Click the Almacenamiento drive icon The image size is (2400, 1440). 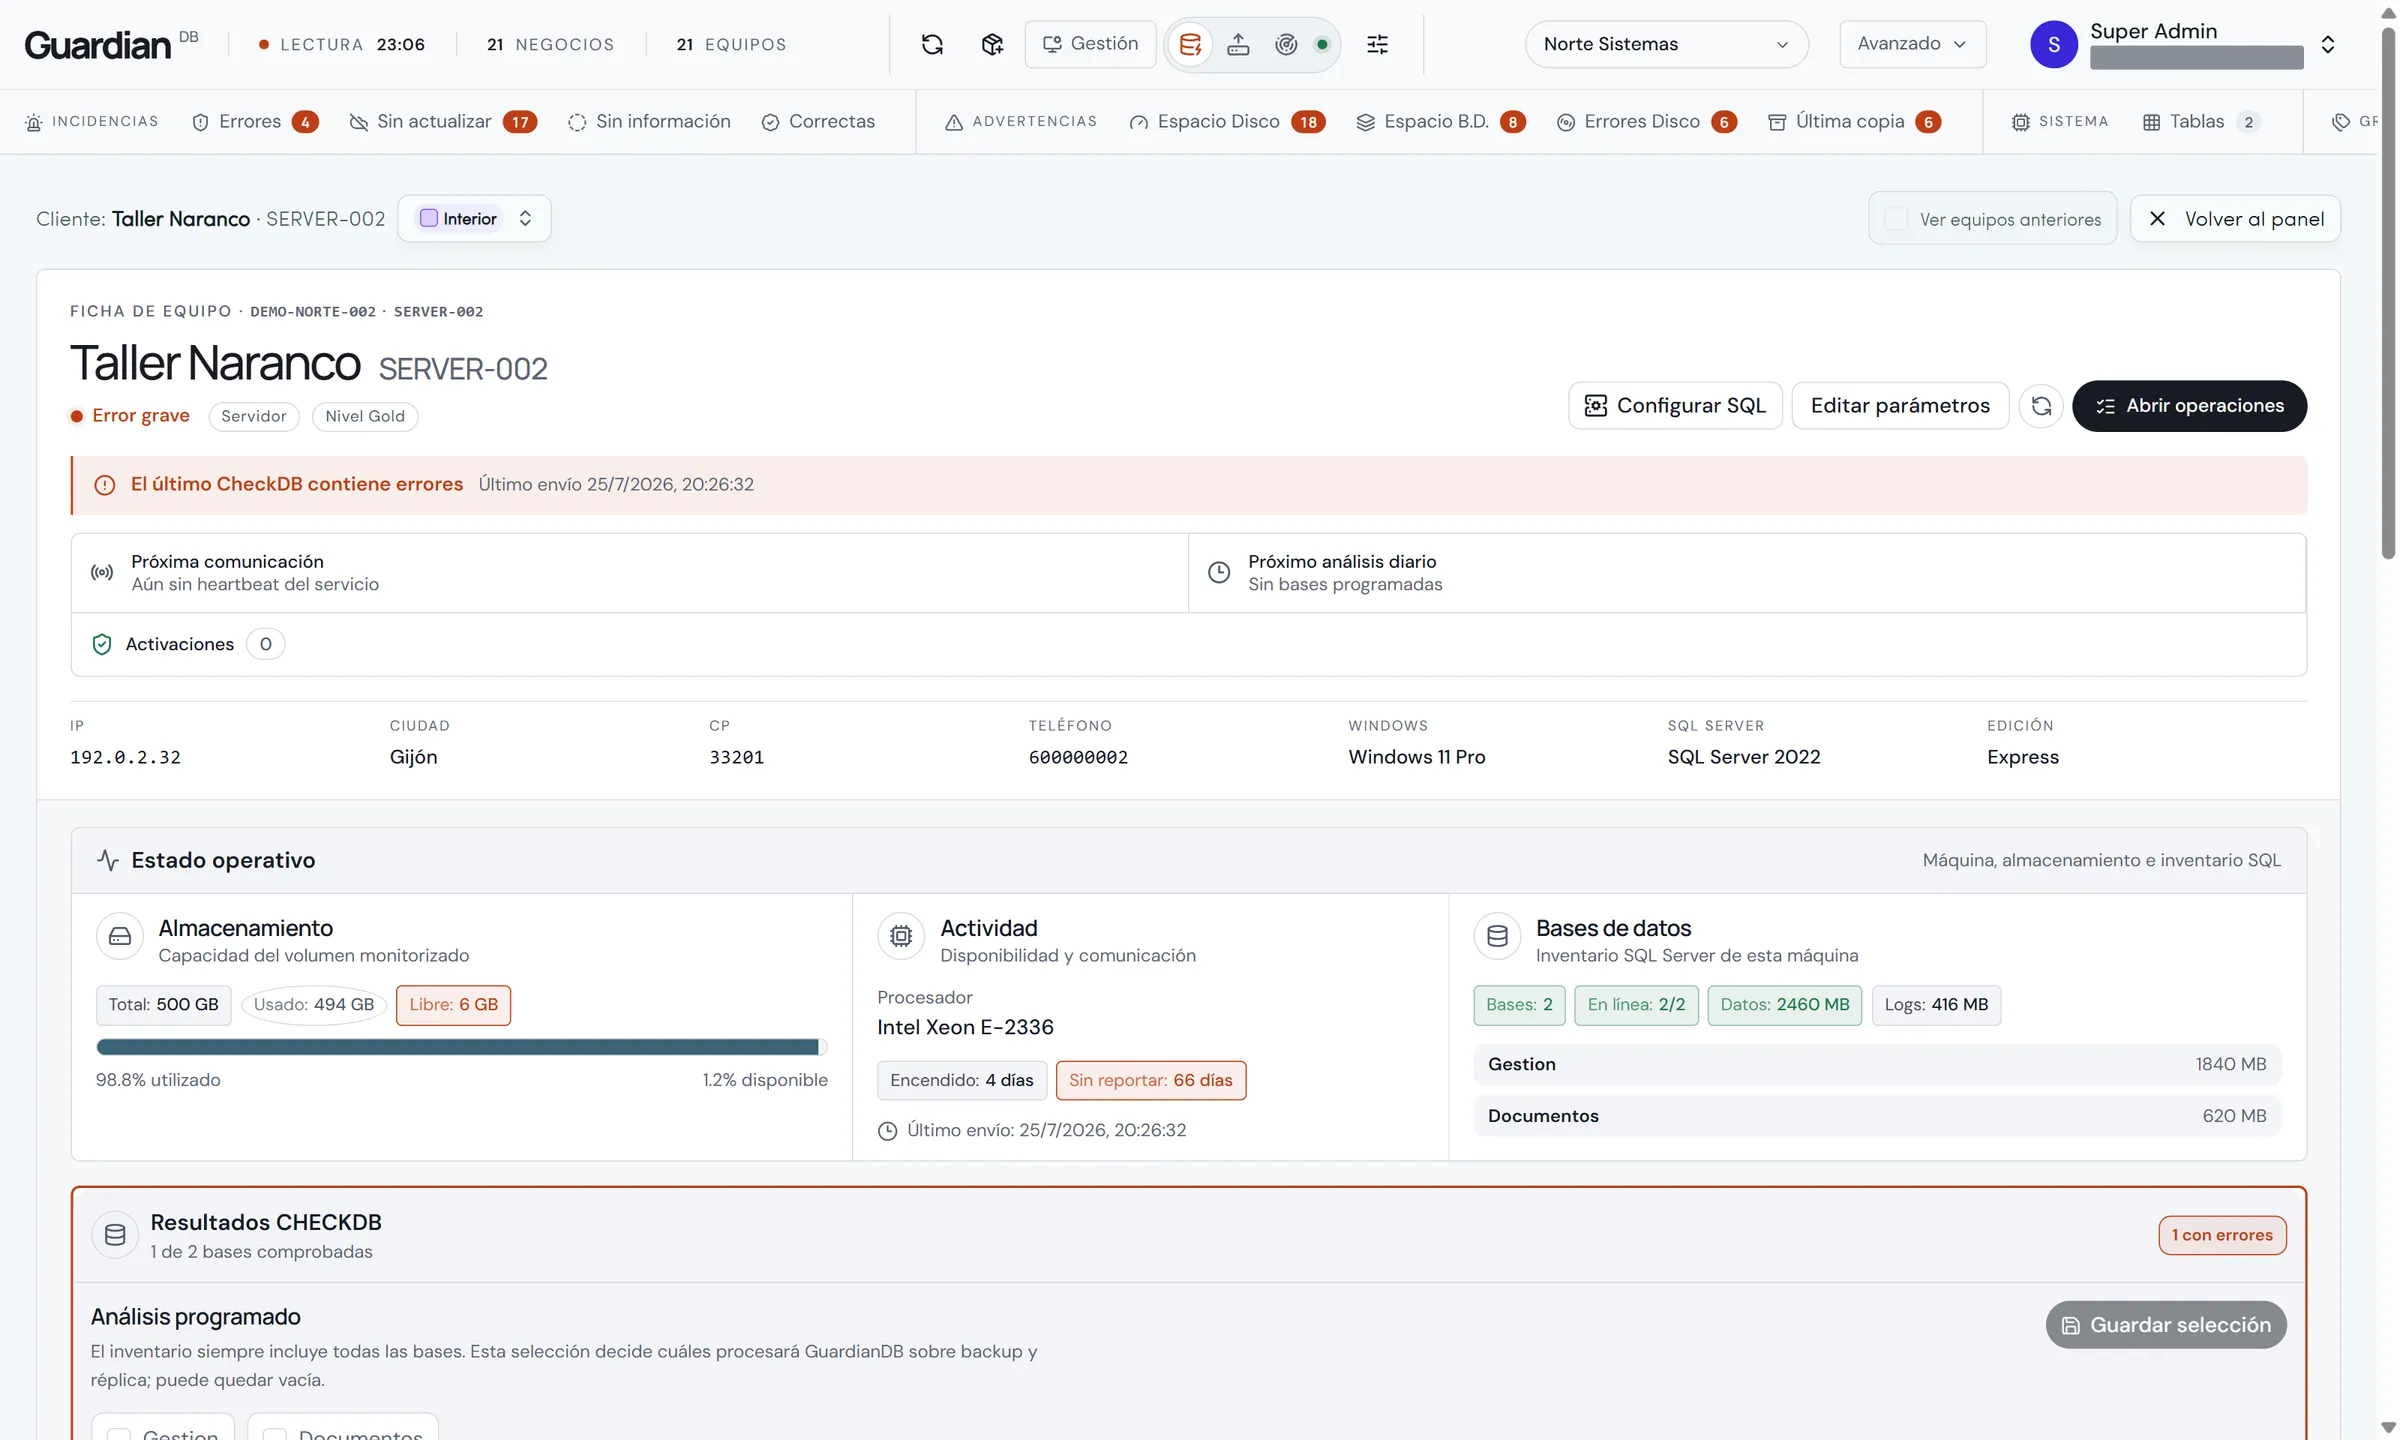(120, 937)
